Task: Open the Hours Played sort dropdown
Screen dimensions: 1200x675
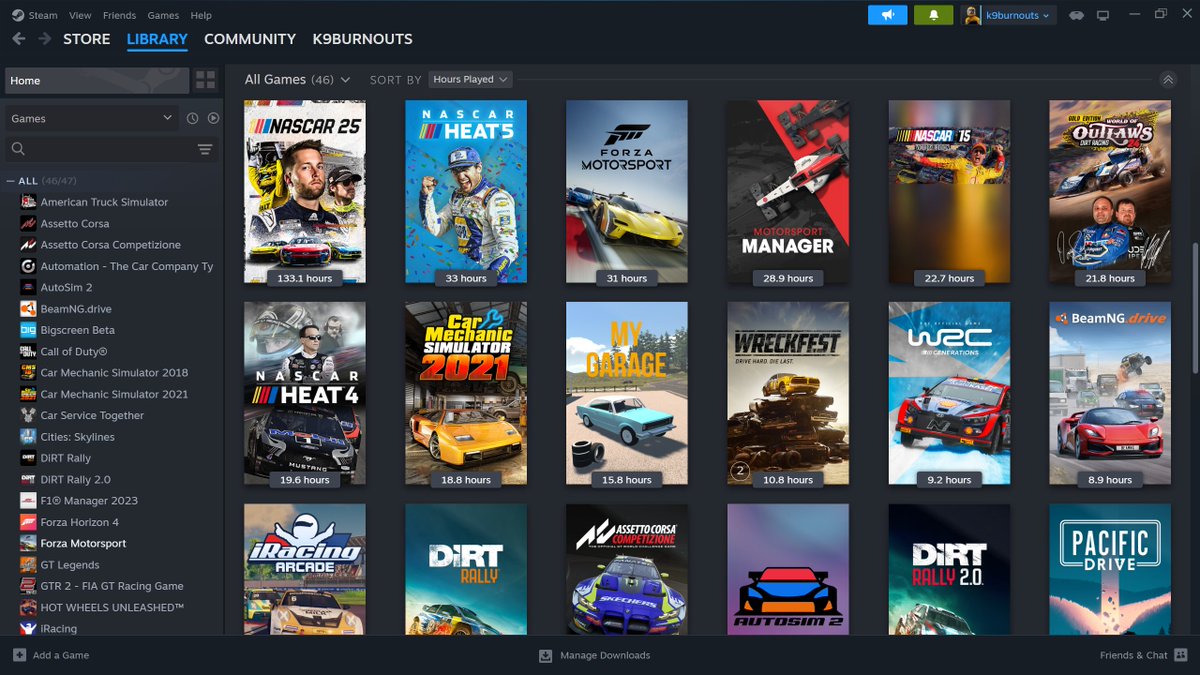Action: pos(471,79)
